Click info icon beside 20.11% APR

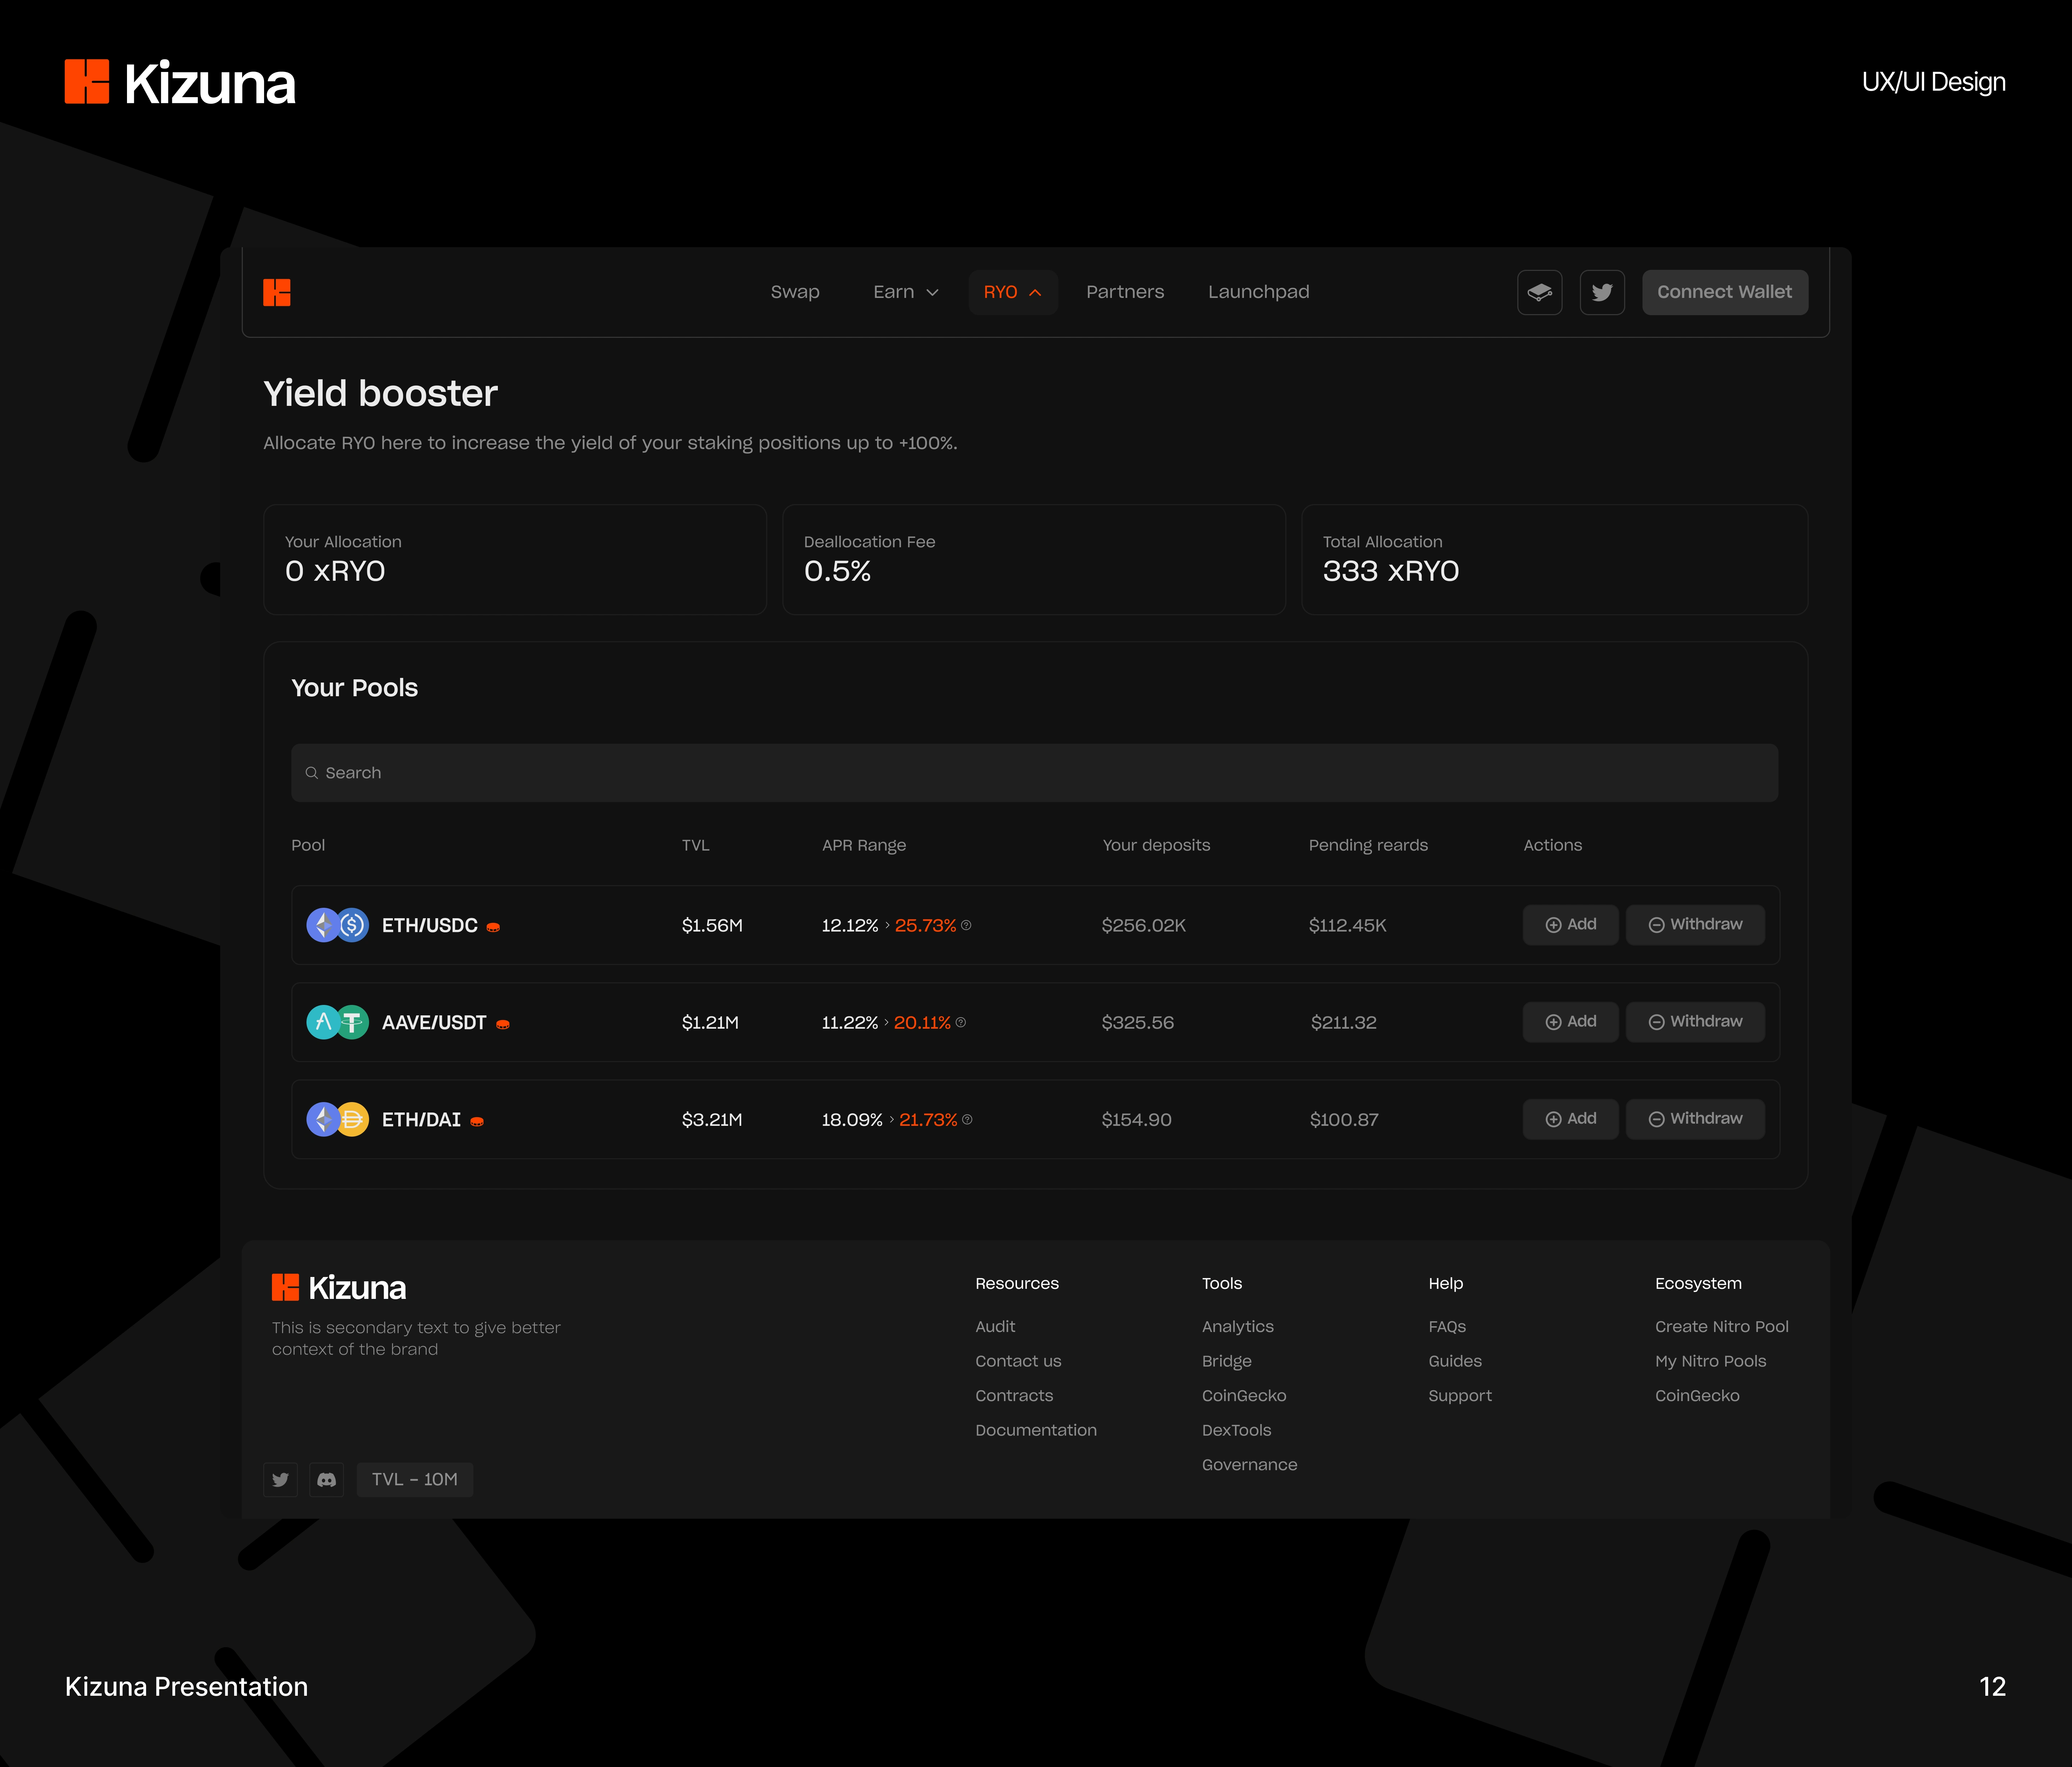pos(961,1022)
